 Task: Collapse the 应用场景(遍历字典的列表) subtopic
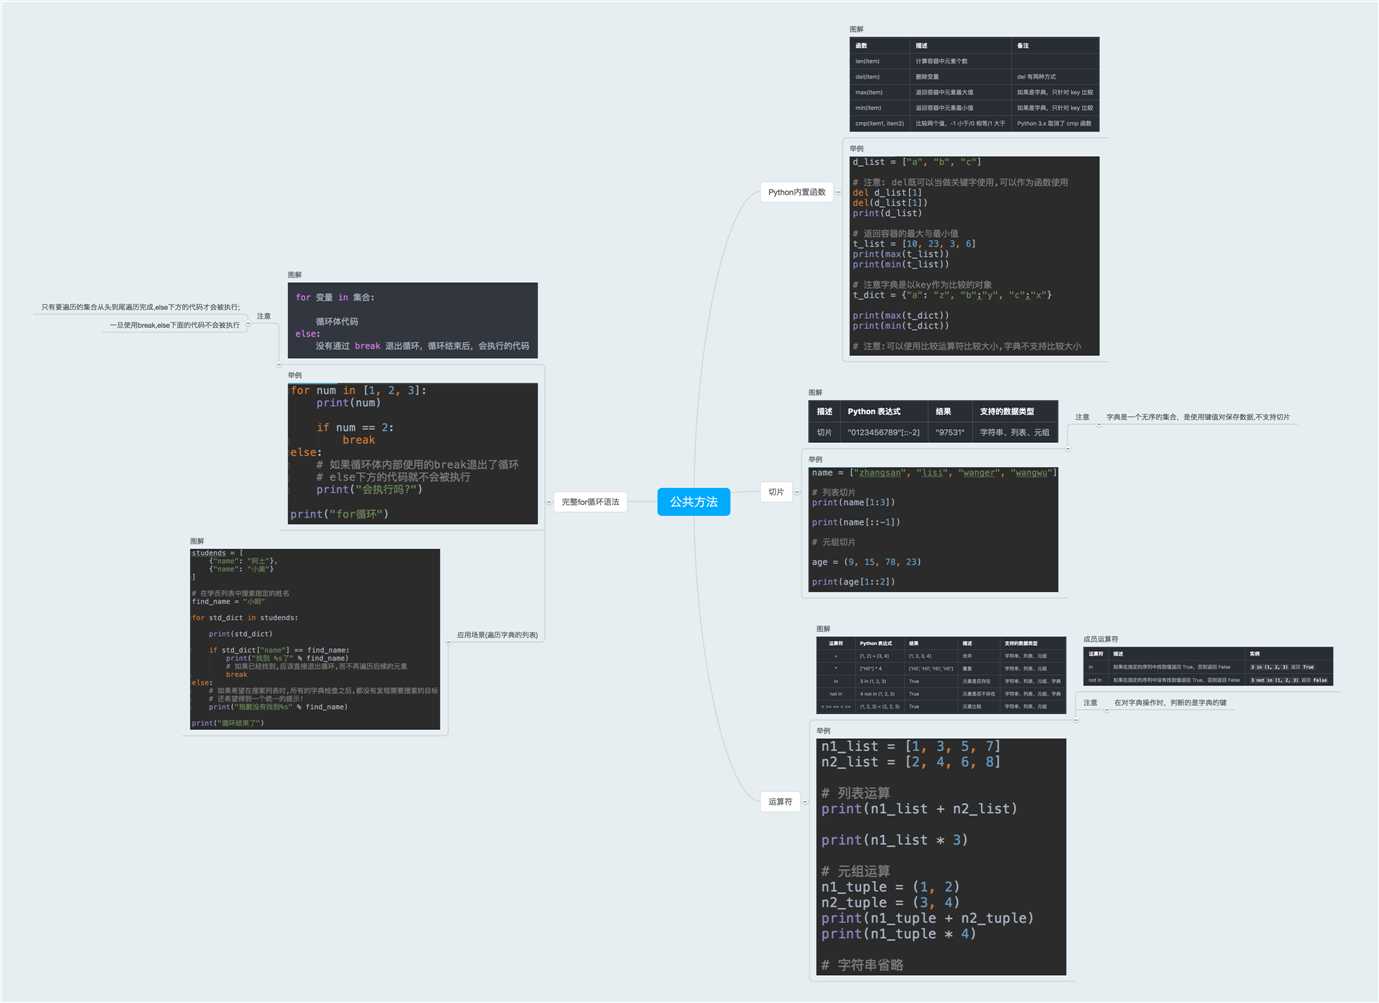coord(448,642)
